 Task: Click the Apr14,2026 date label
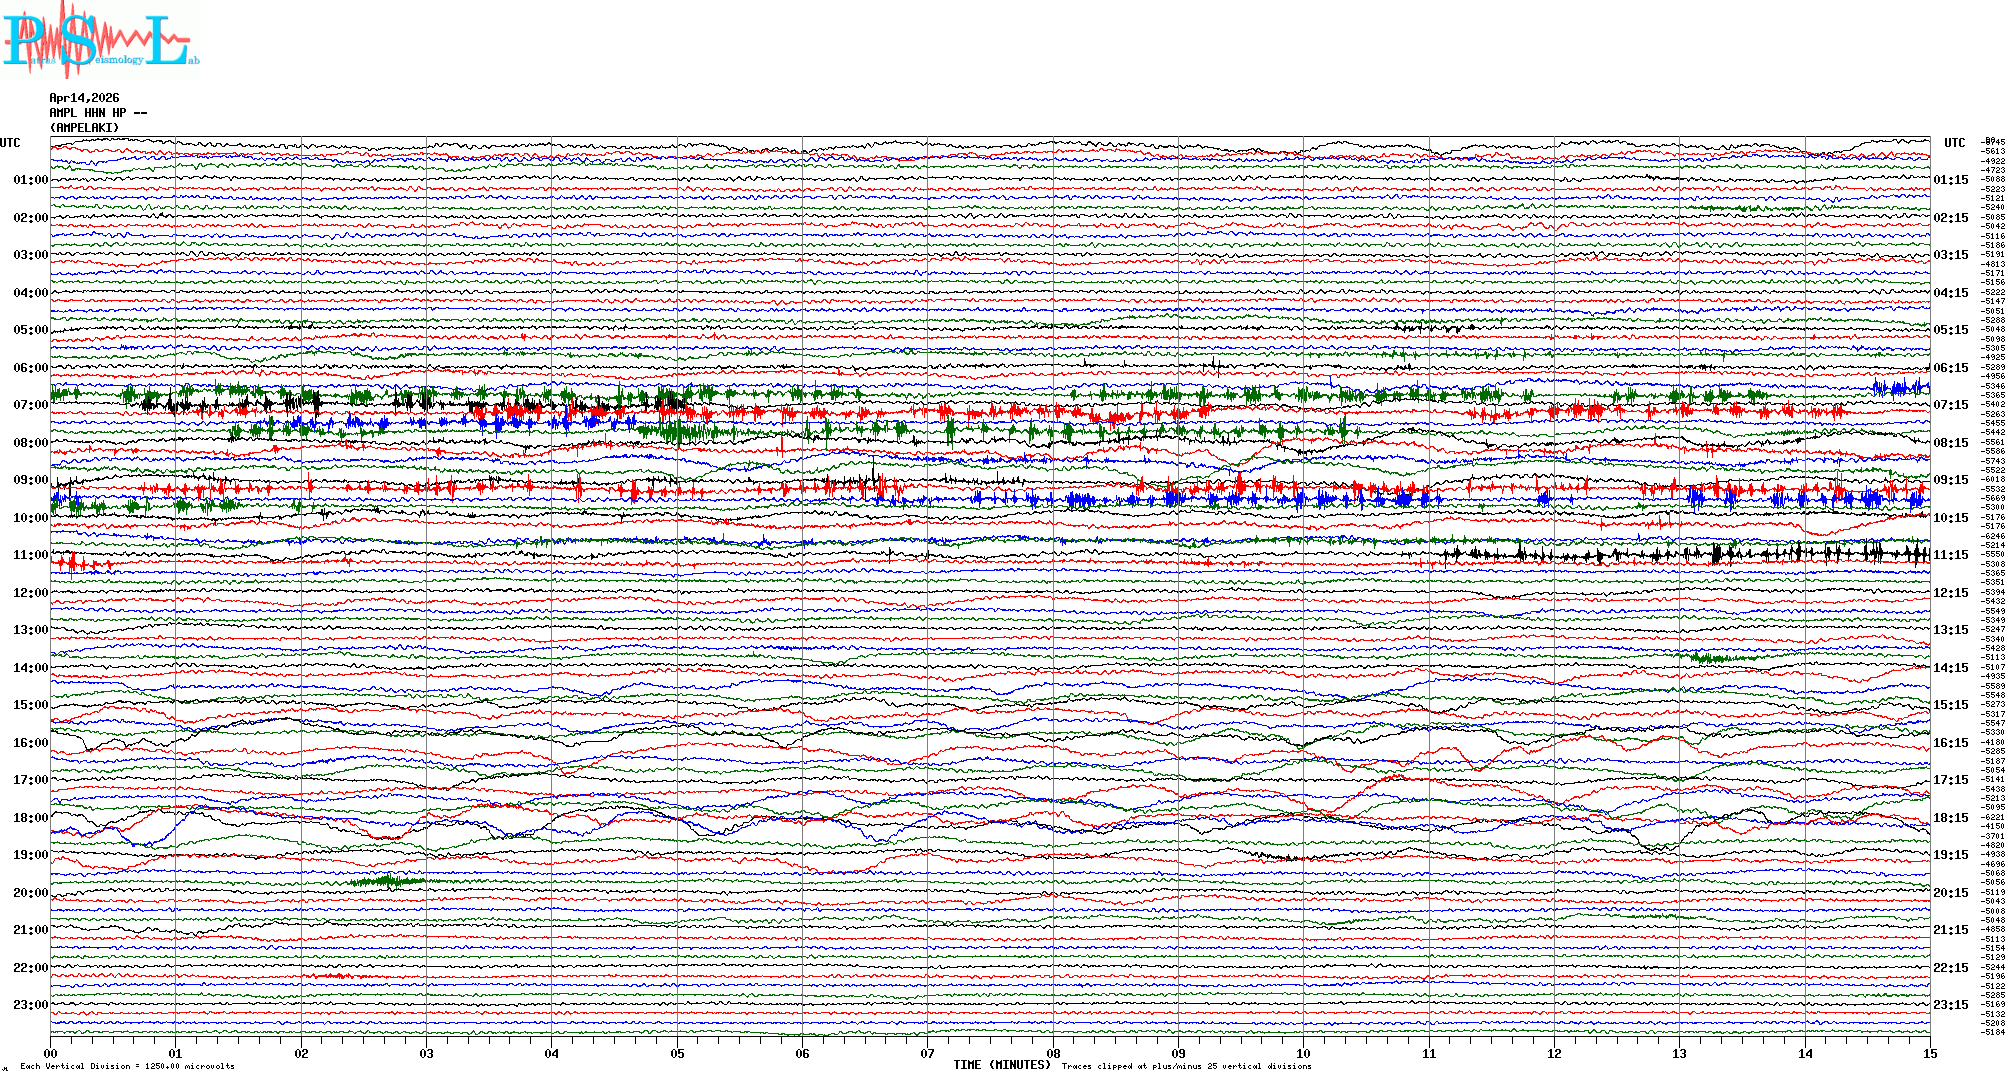click(x=84, y=98)
